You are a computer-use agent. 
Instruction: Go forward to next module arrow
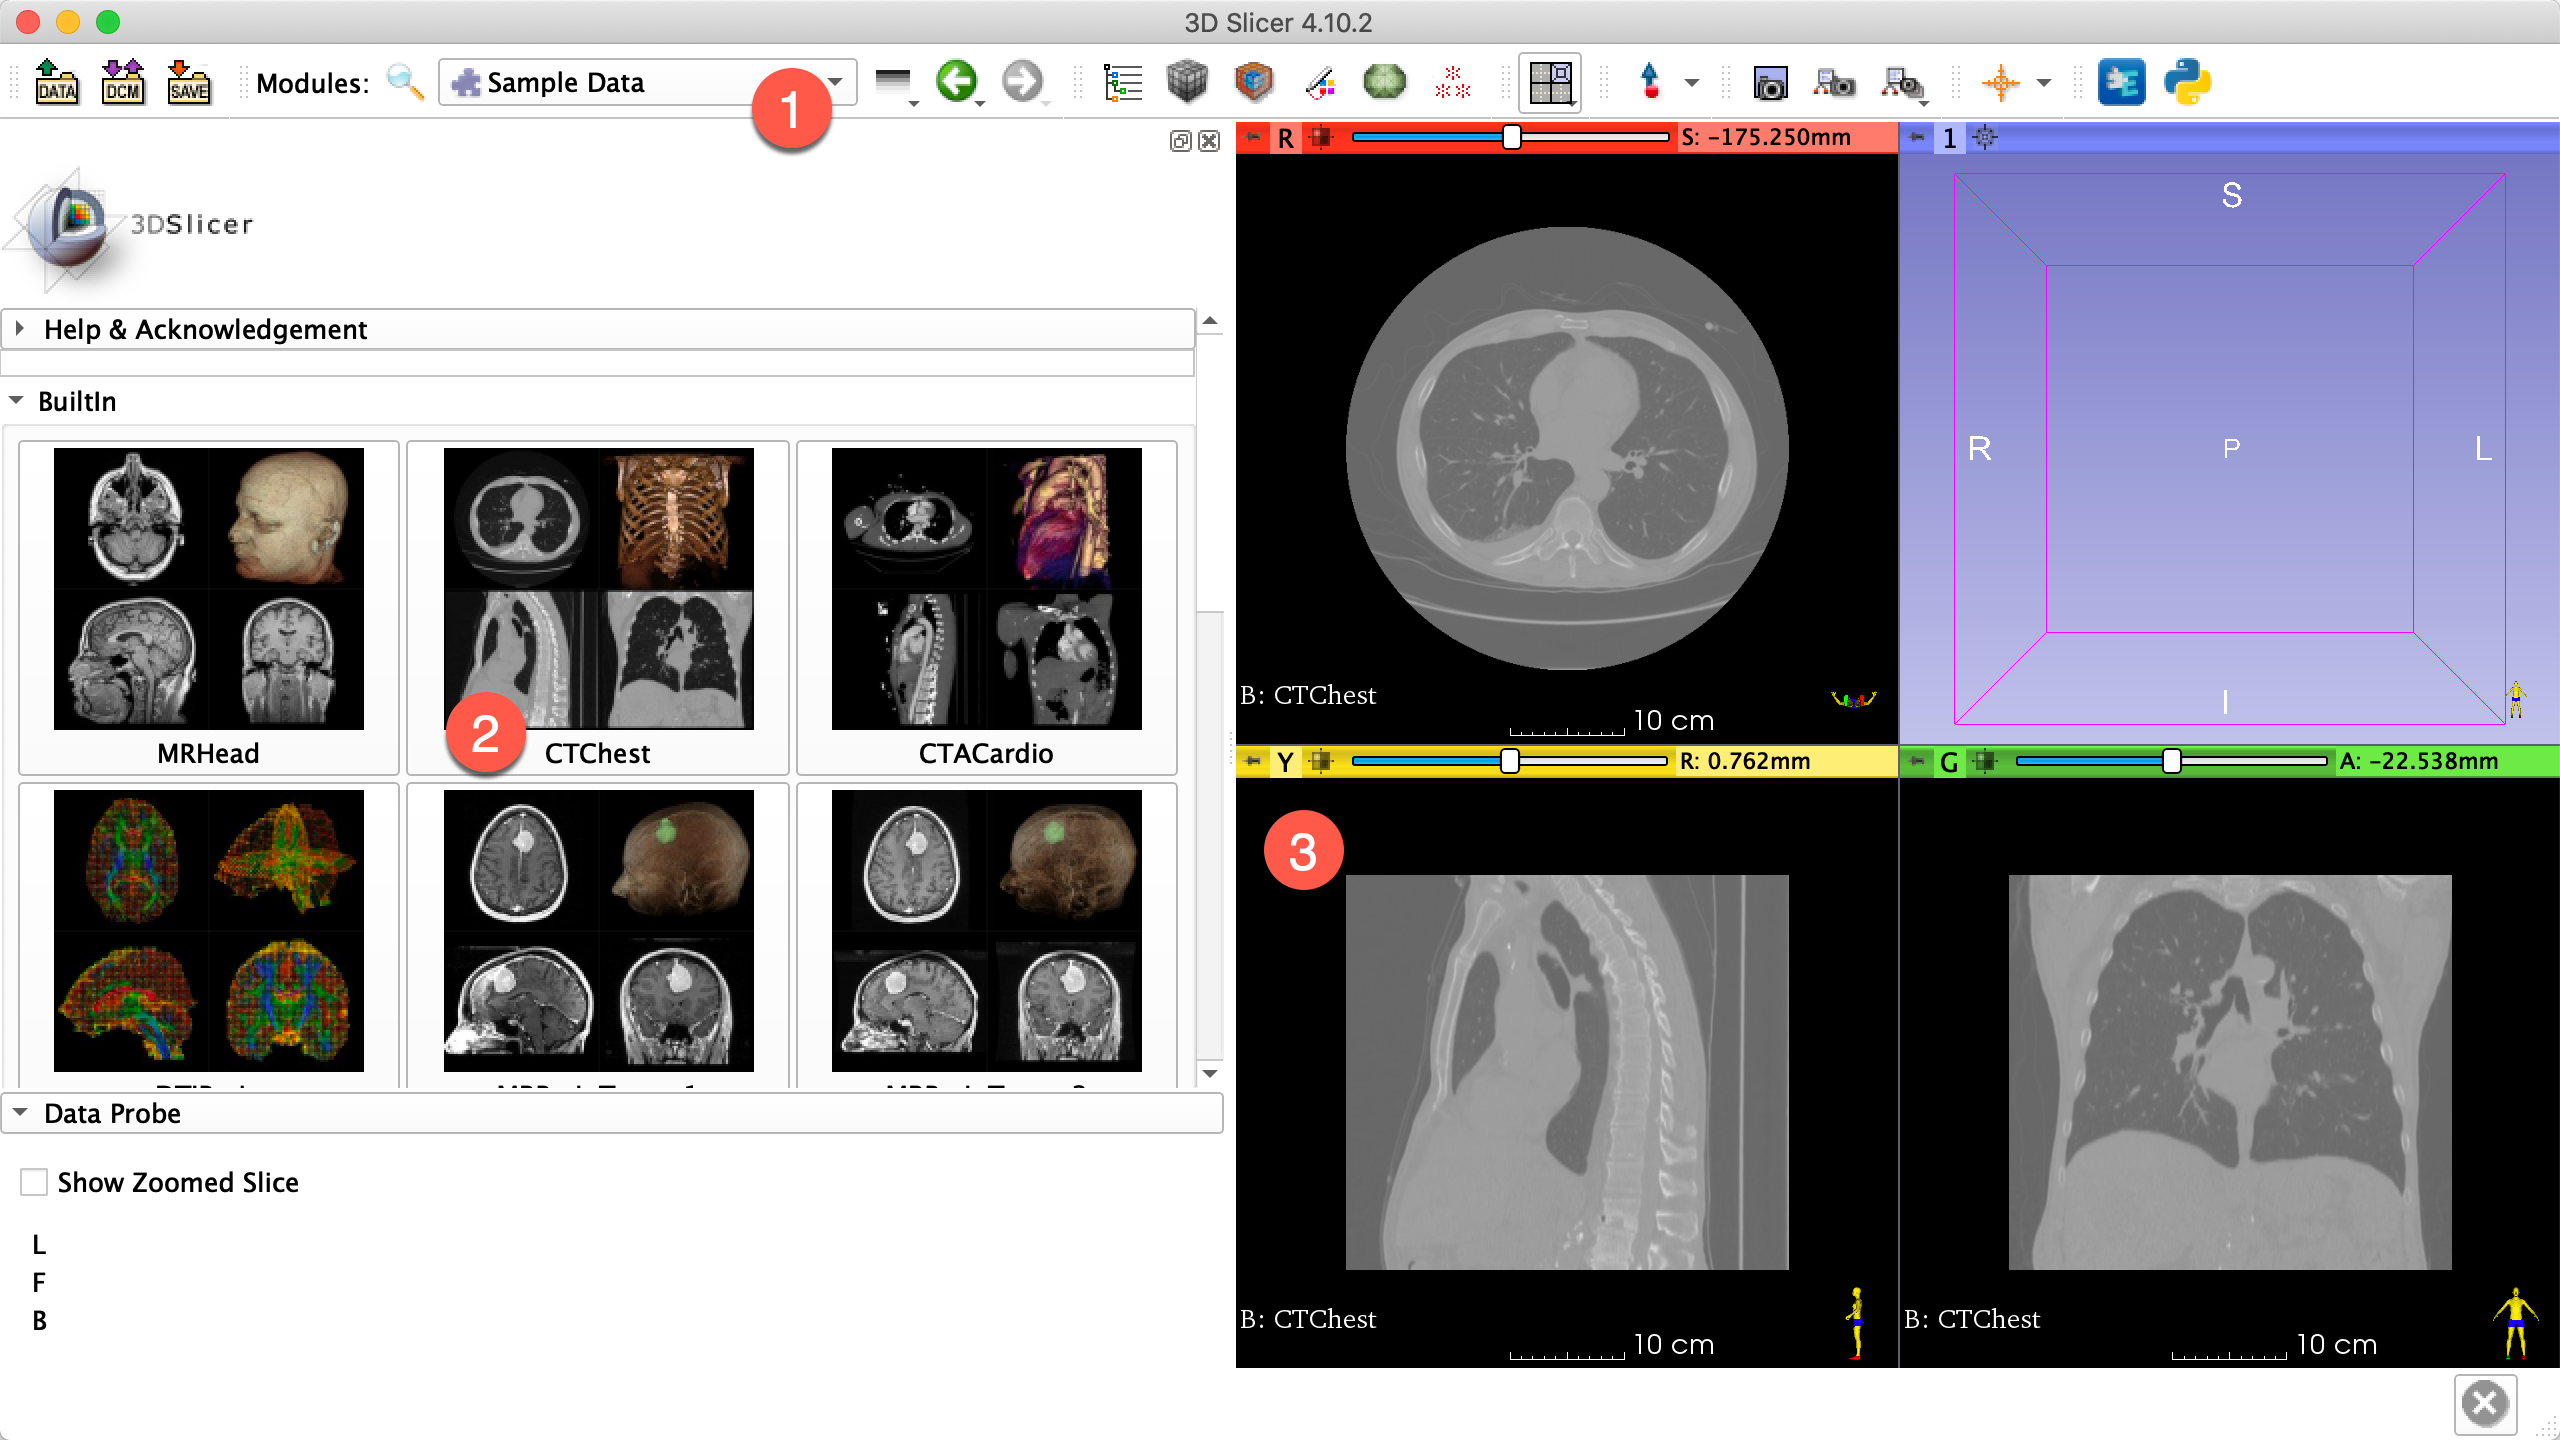(1023, 82)
